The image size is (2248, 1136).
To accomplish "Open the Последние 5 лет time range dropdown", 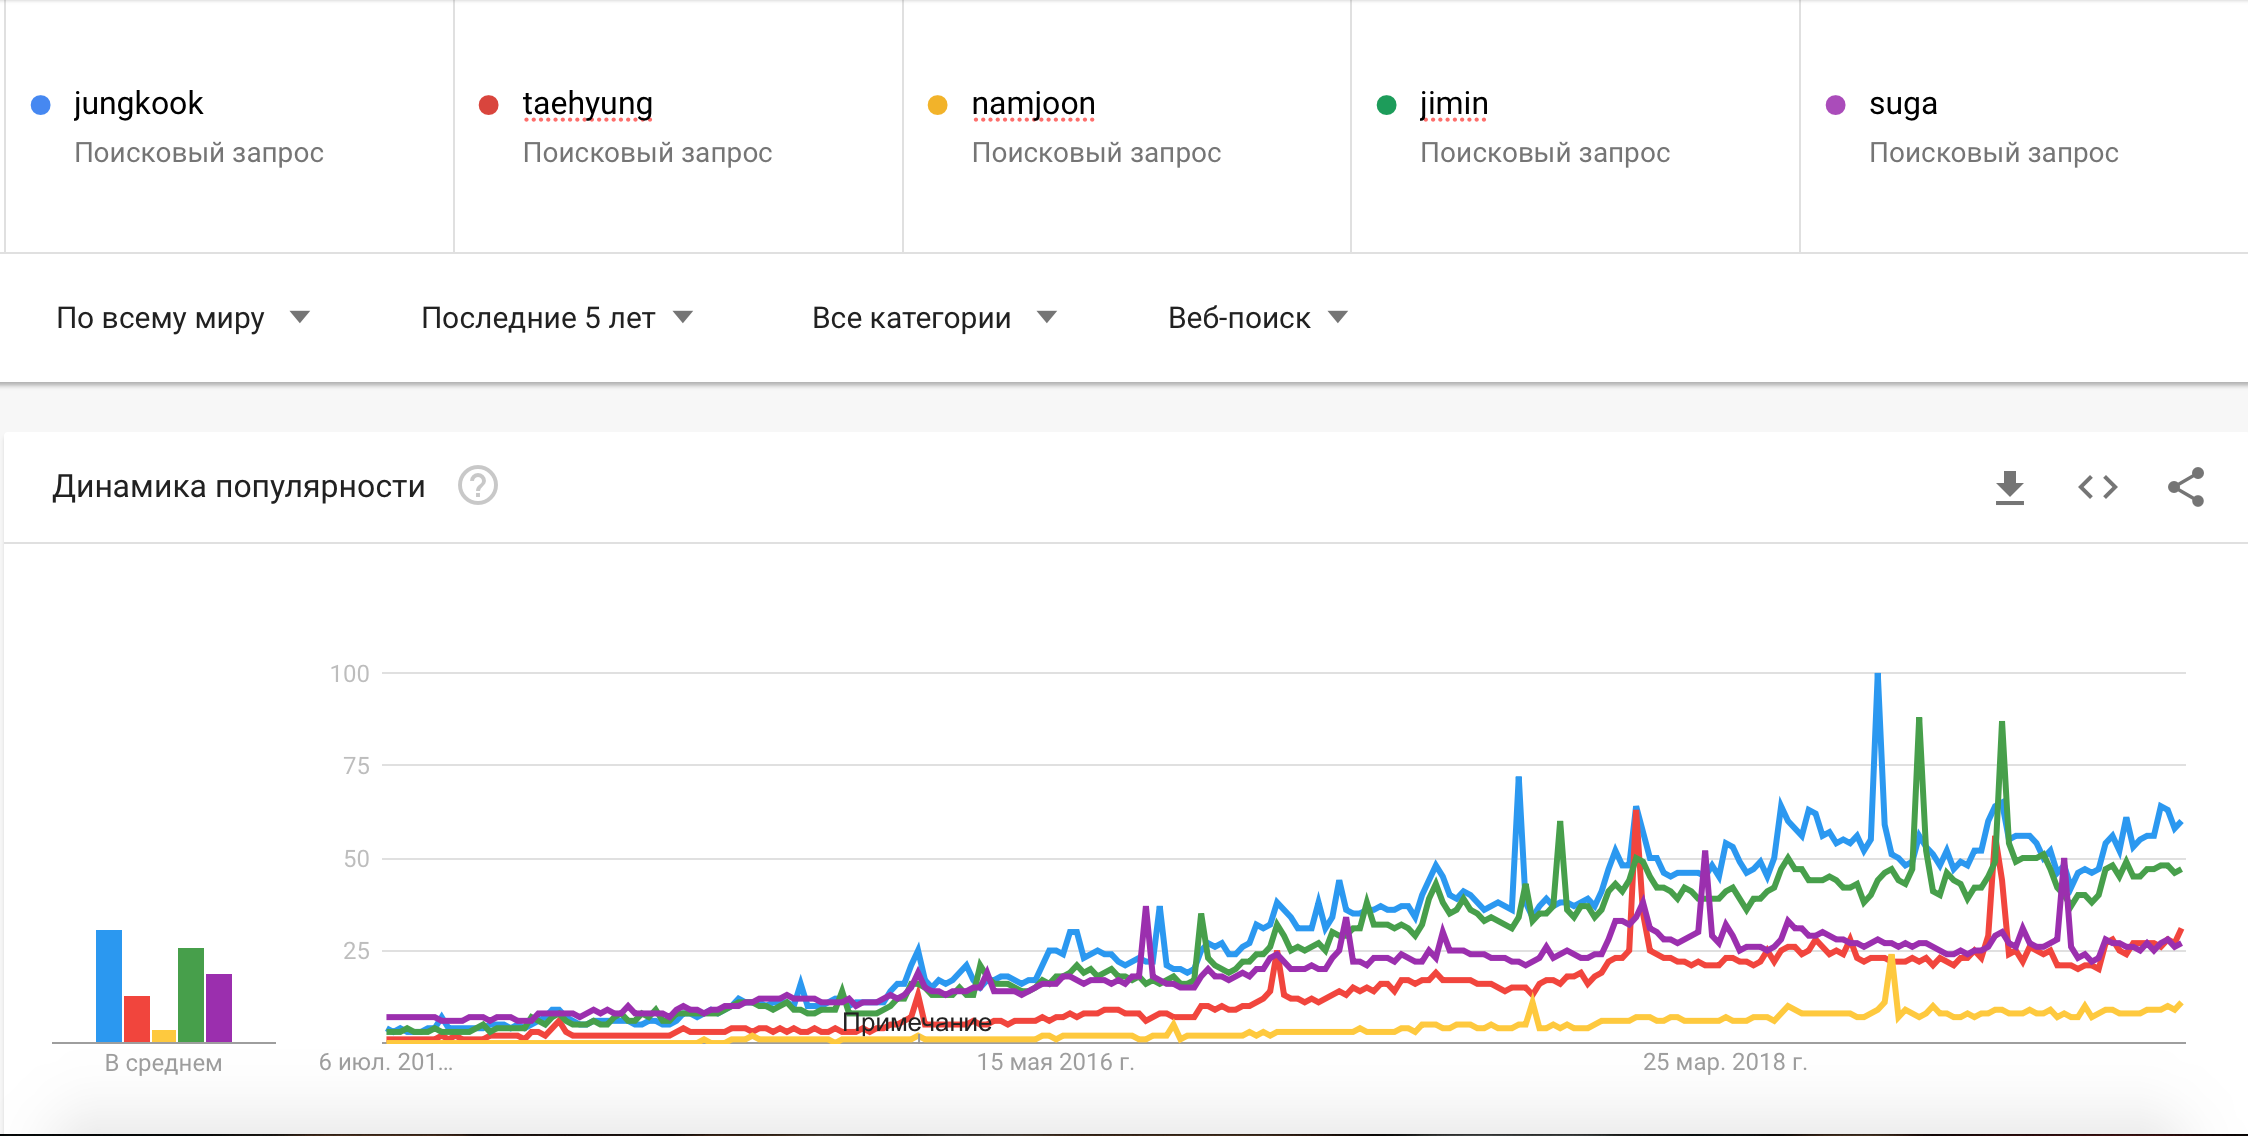I will pyautogui.click(x=557, y=318).
